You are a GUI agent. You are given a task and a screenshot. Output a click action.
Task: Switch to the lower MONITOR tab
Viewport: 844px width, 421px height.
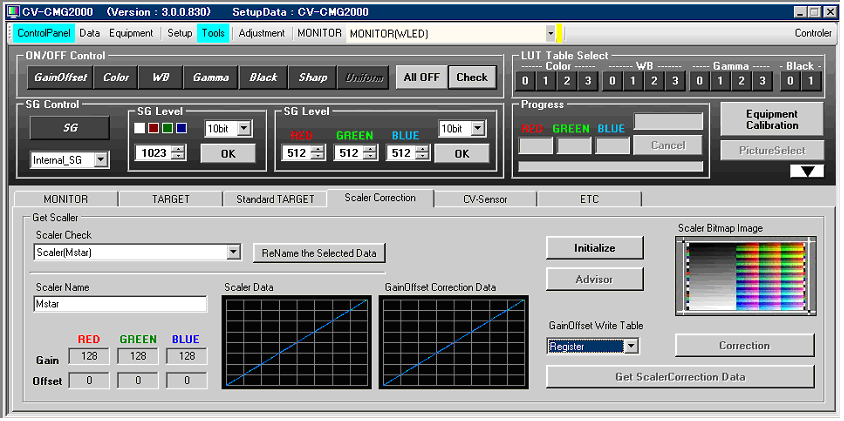coord(66,199)
